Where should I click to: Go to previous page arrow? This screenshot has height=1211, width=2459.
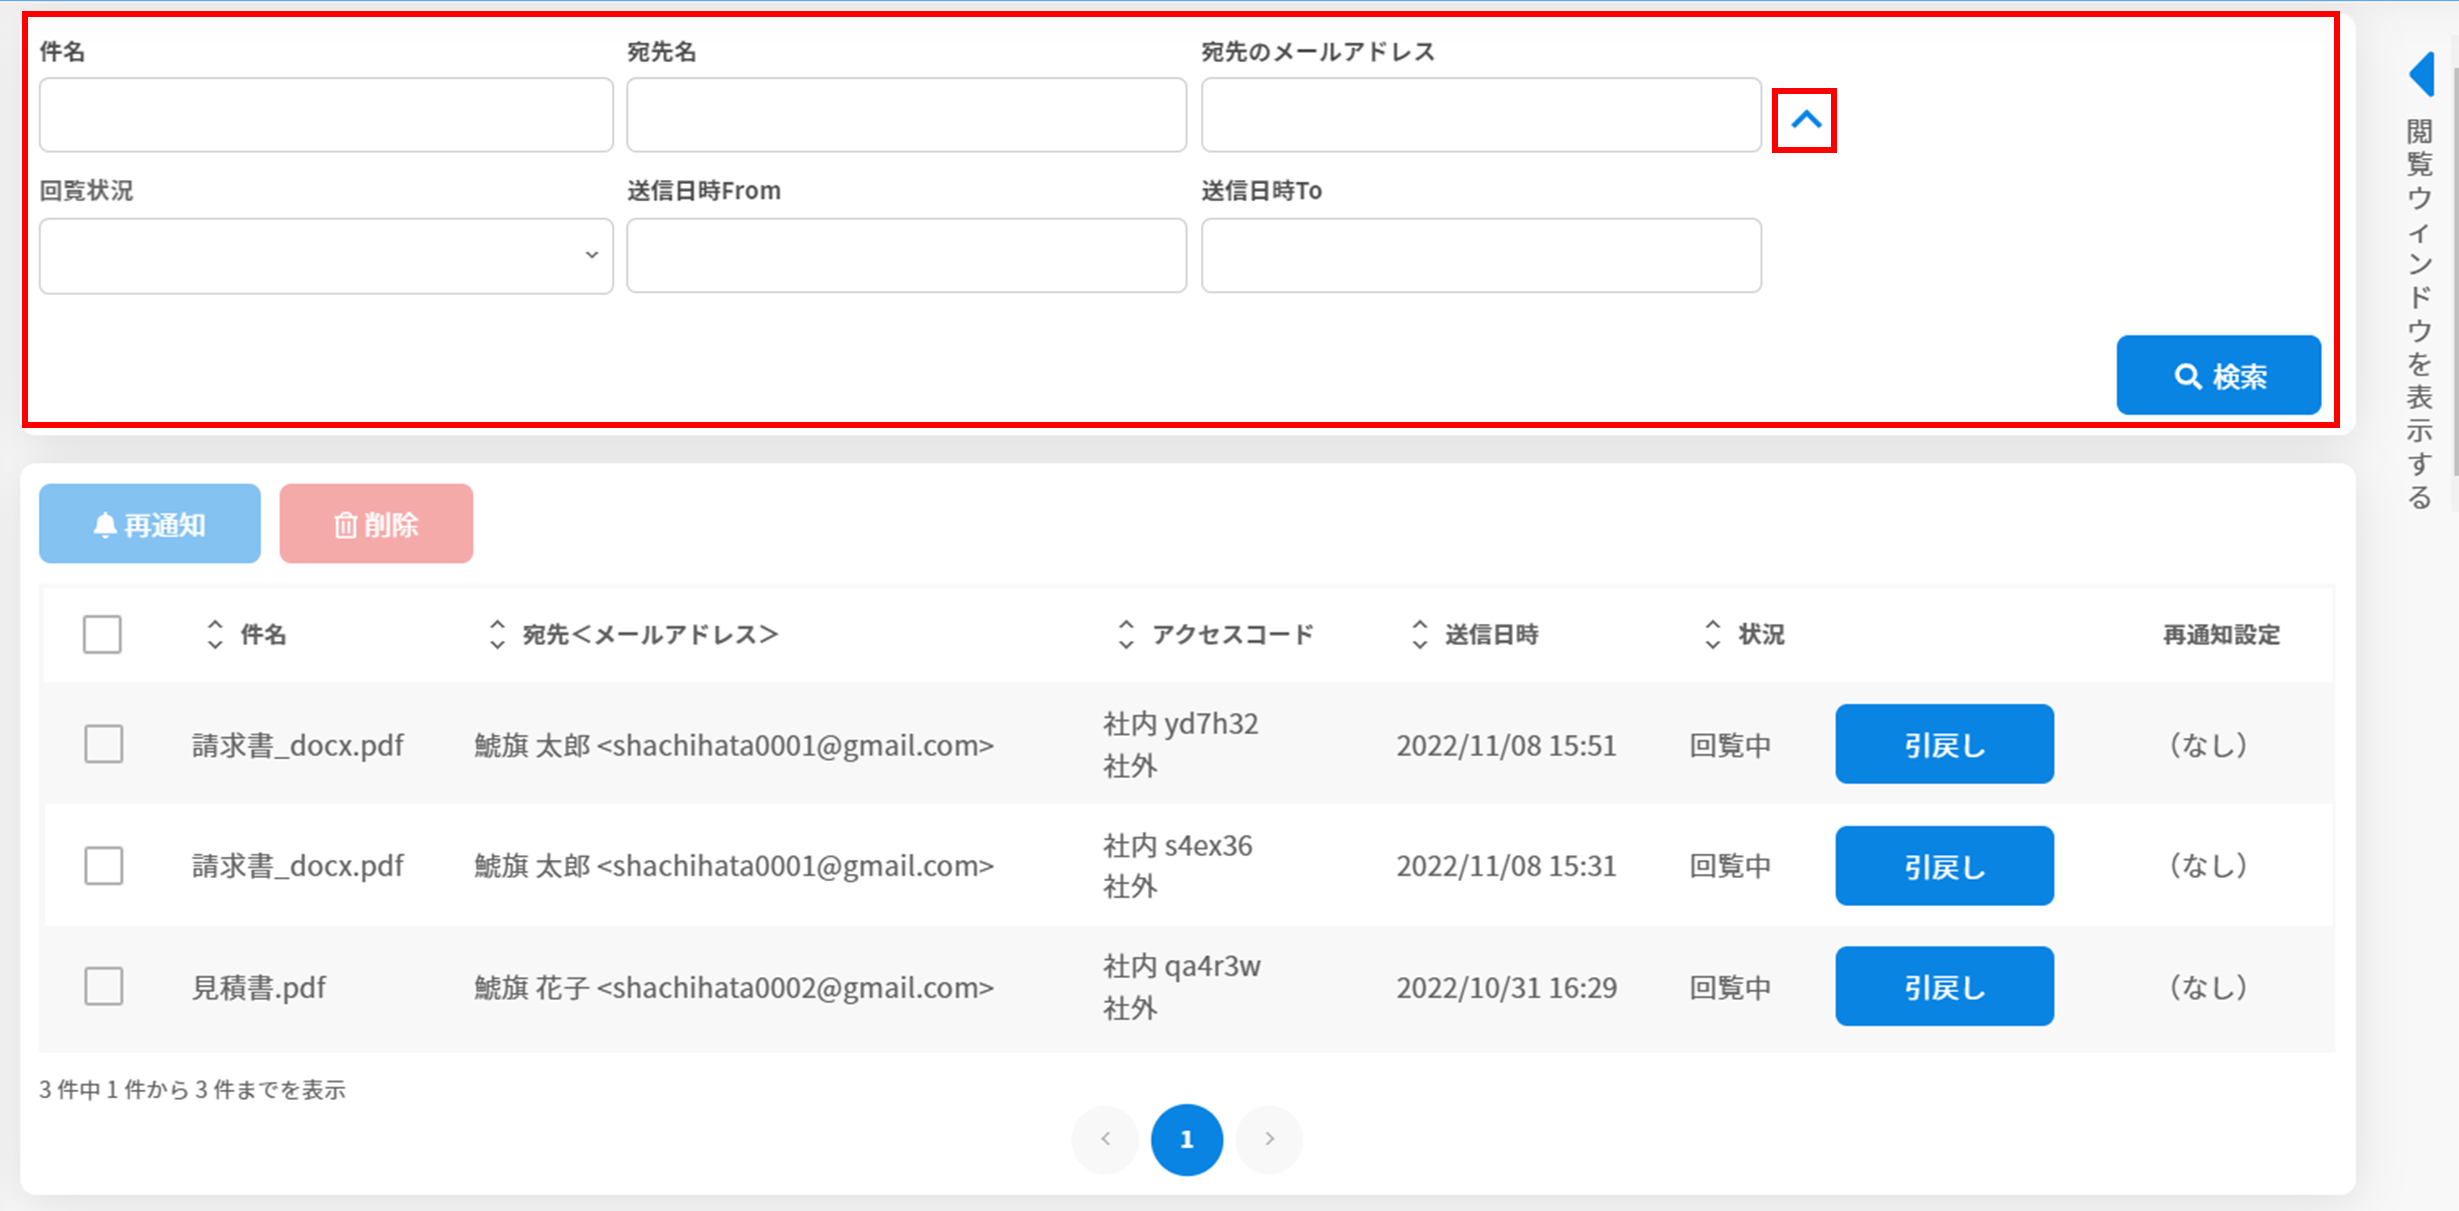1105,1139
